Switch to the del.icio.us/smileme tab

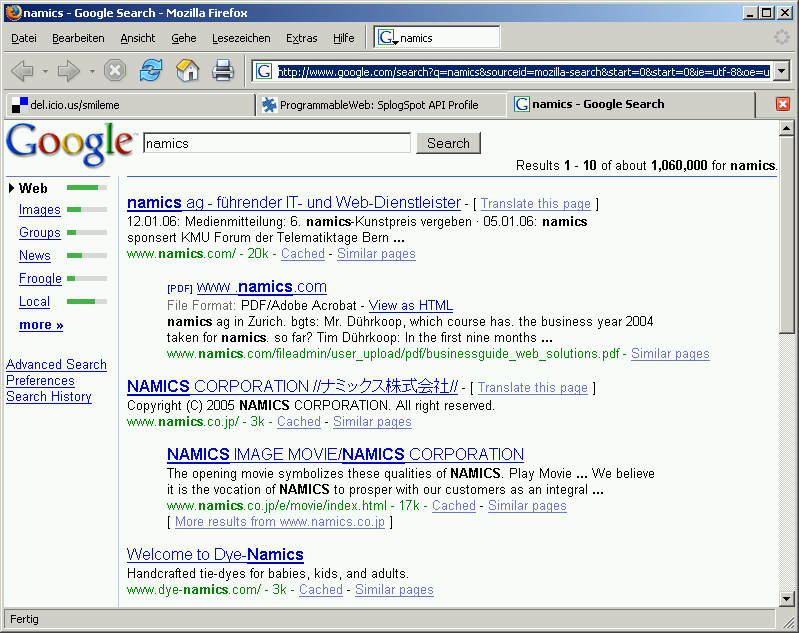click(x=128, y=104)
